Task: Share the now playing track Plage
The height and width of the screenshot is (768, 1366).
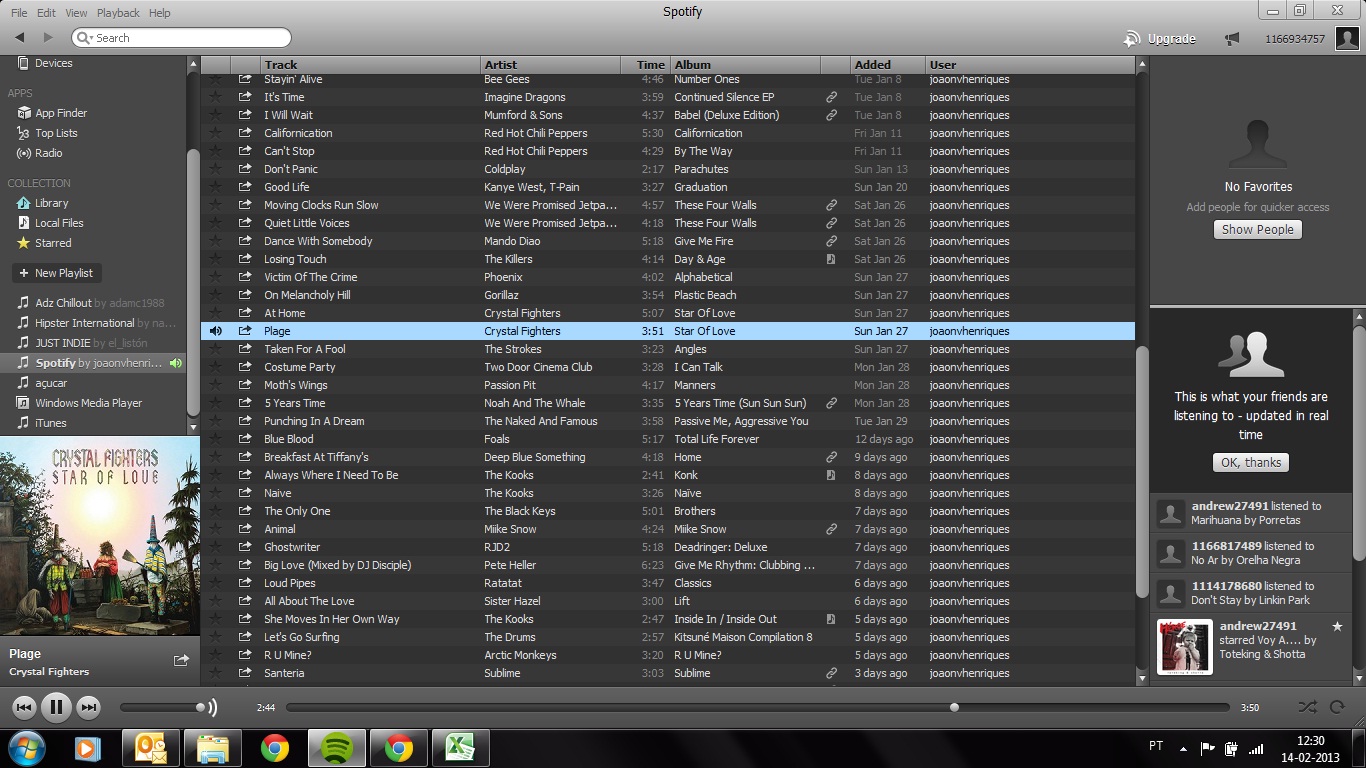Action: click(181, 660)
